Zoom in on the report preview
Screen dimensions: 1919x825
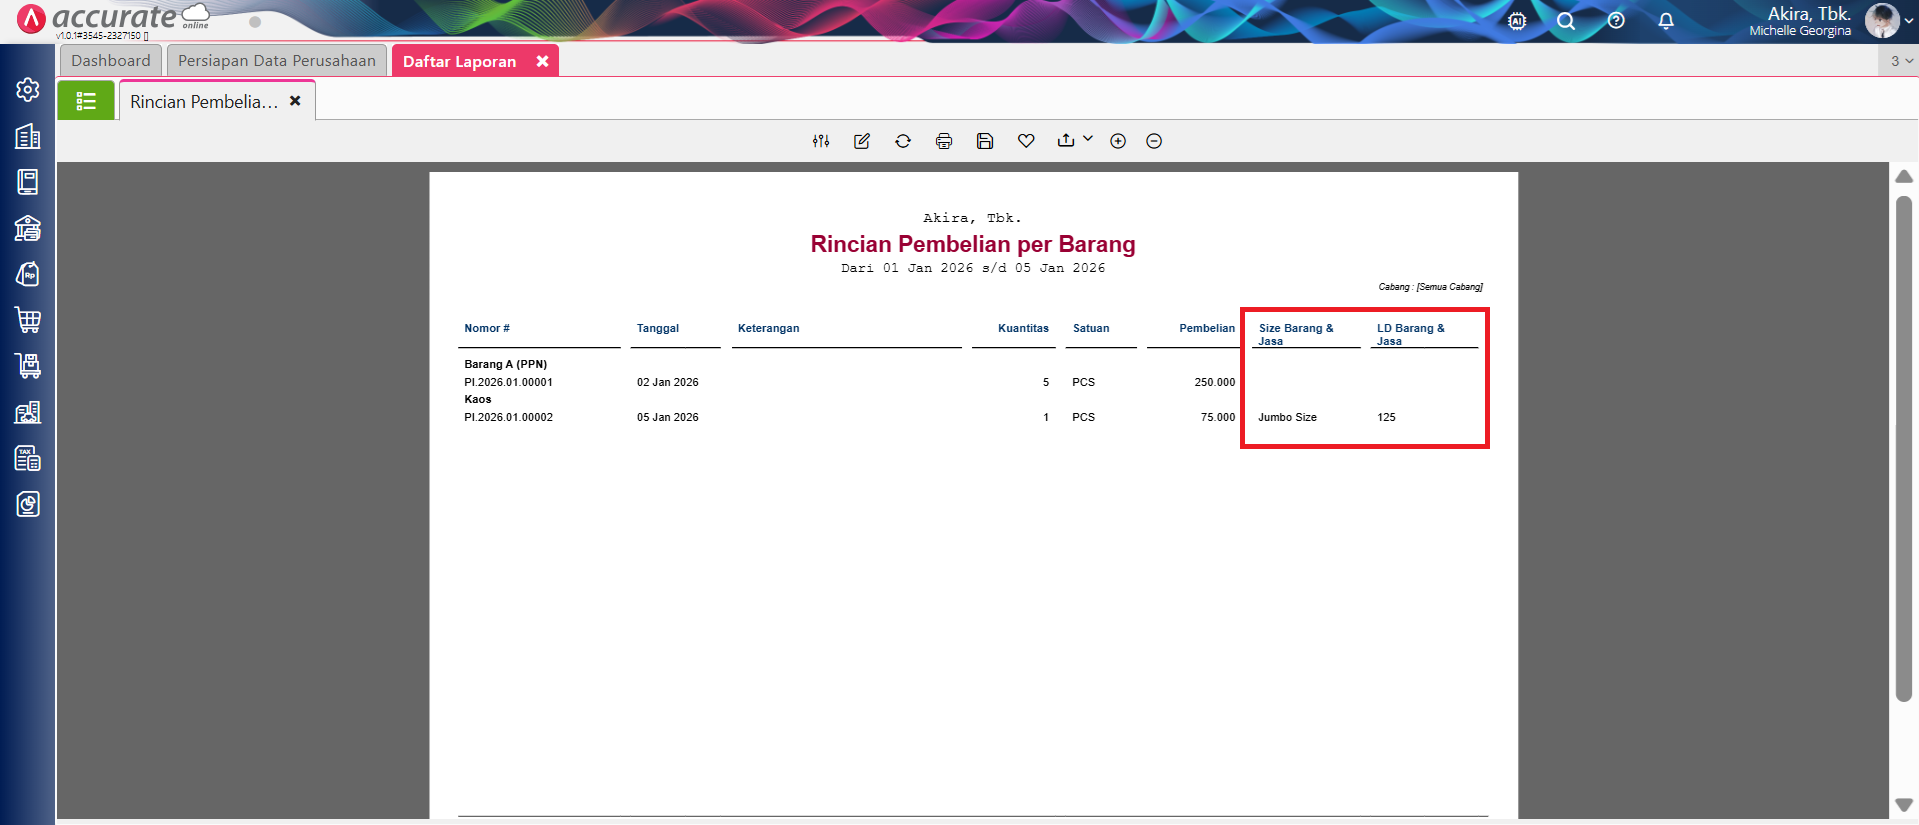point(1118,141)
